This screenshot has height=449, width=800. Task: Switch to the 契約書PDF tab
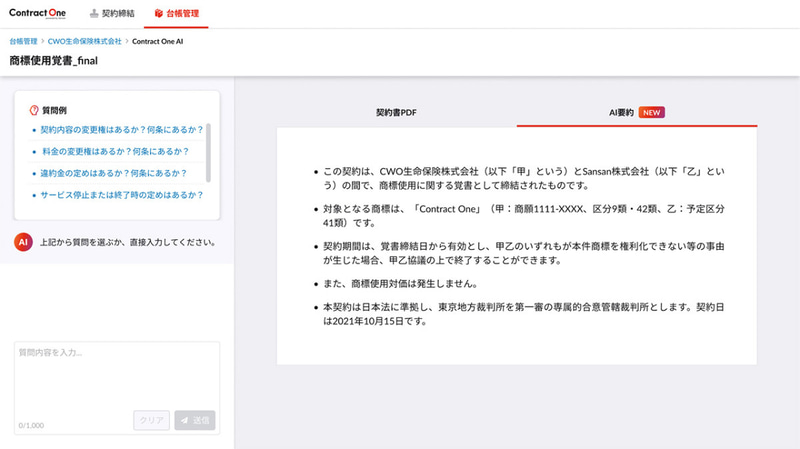click(396, 112)
